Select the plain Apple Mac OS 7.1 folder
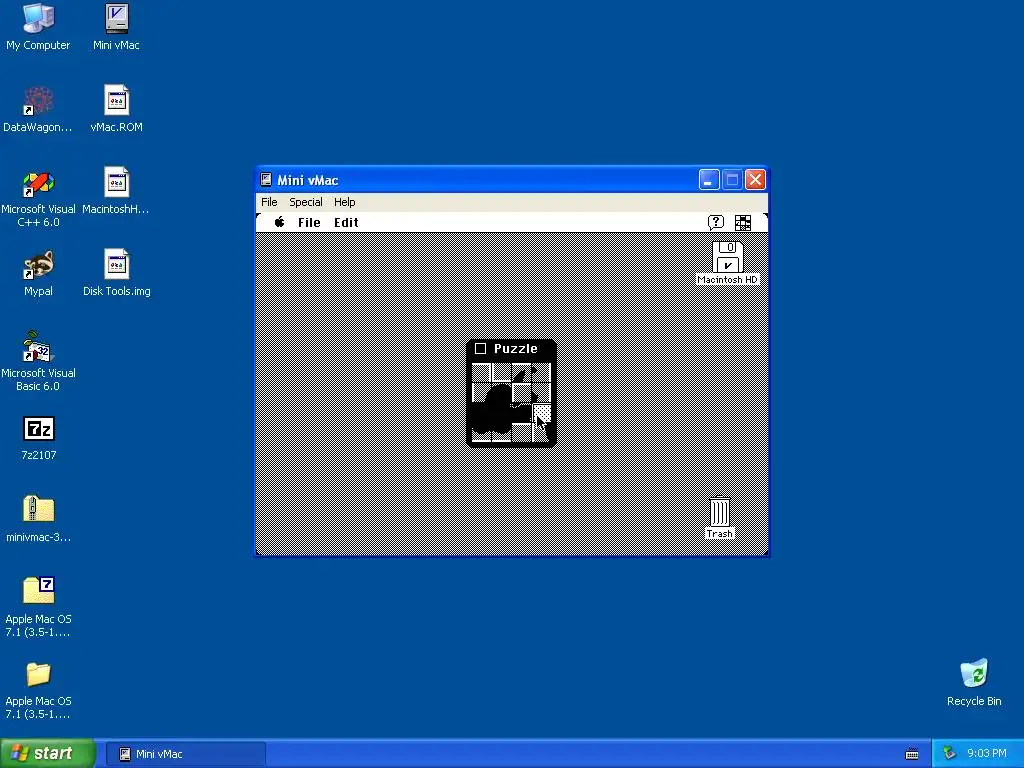Image resolution: width=1024 pixels, height=768 pixels. point(38,675)
